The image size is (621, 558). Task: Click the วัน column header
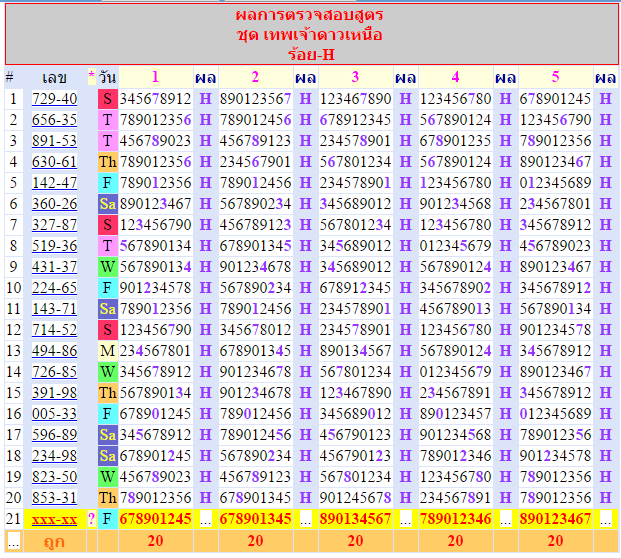[107, 77]
